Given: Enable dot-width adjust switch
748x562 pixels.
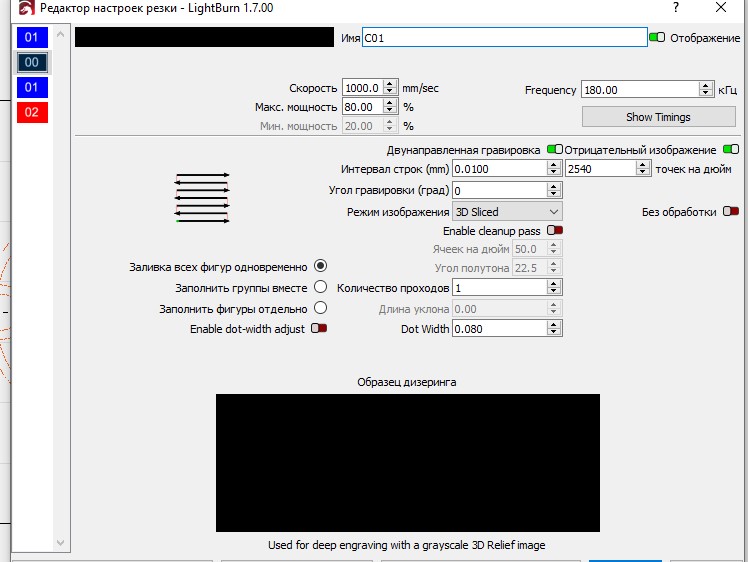Looking at the screenshot, I should pos(320,328).
